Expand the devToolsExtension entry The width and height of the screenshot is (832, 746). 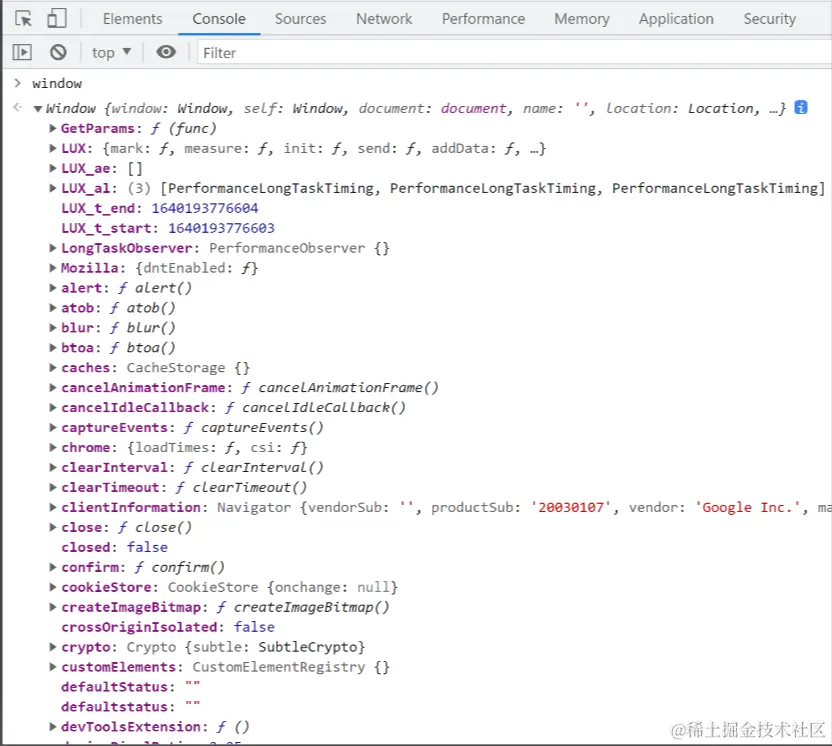[53, 727]
